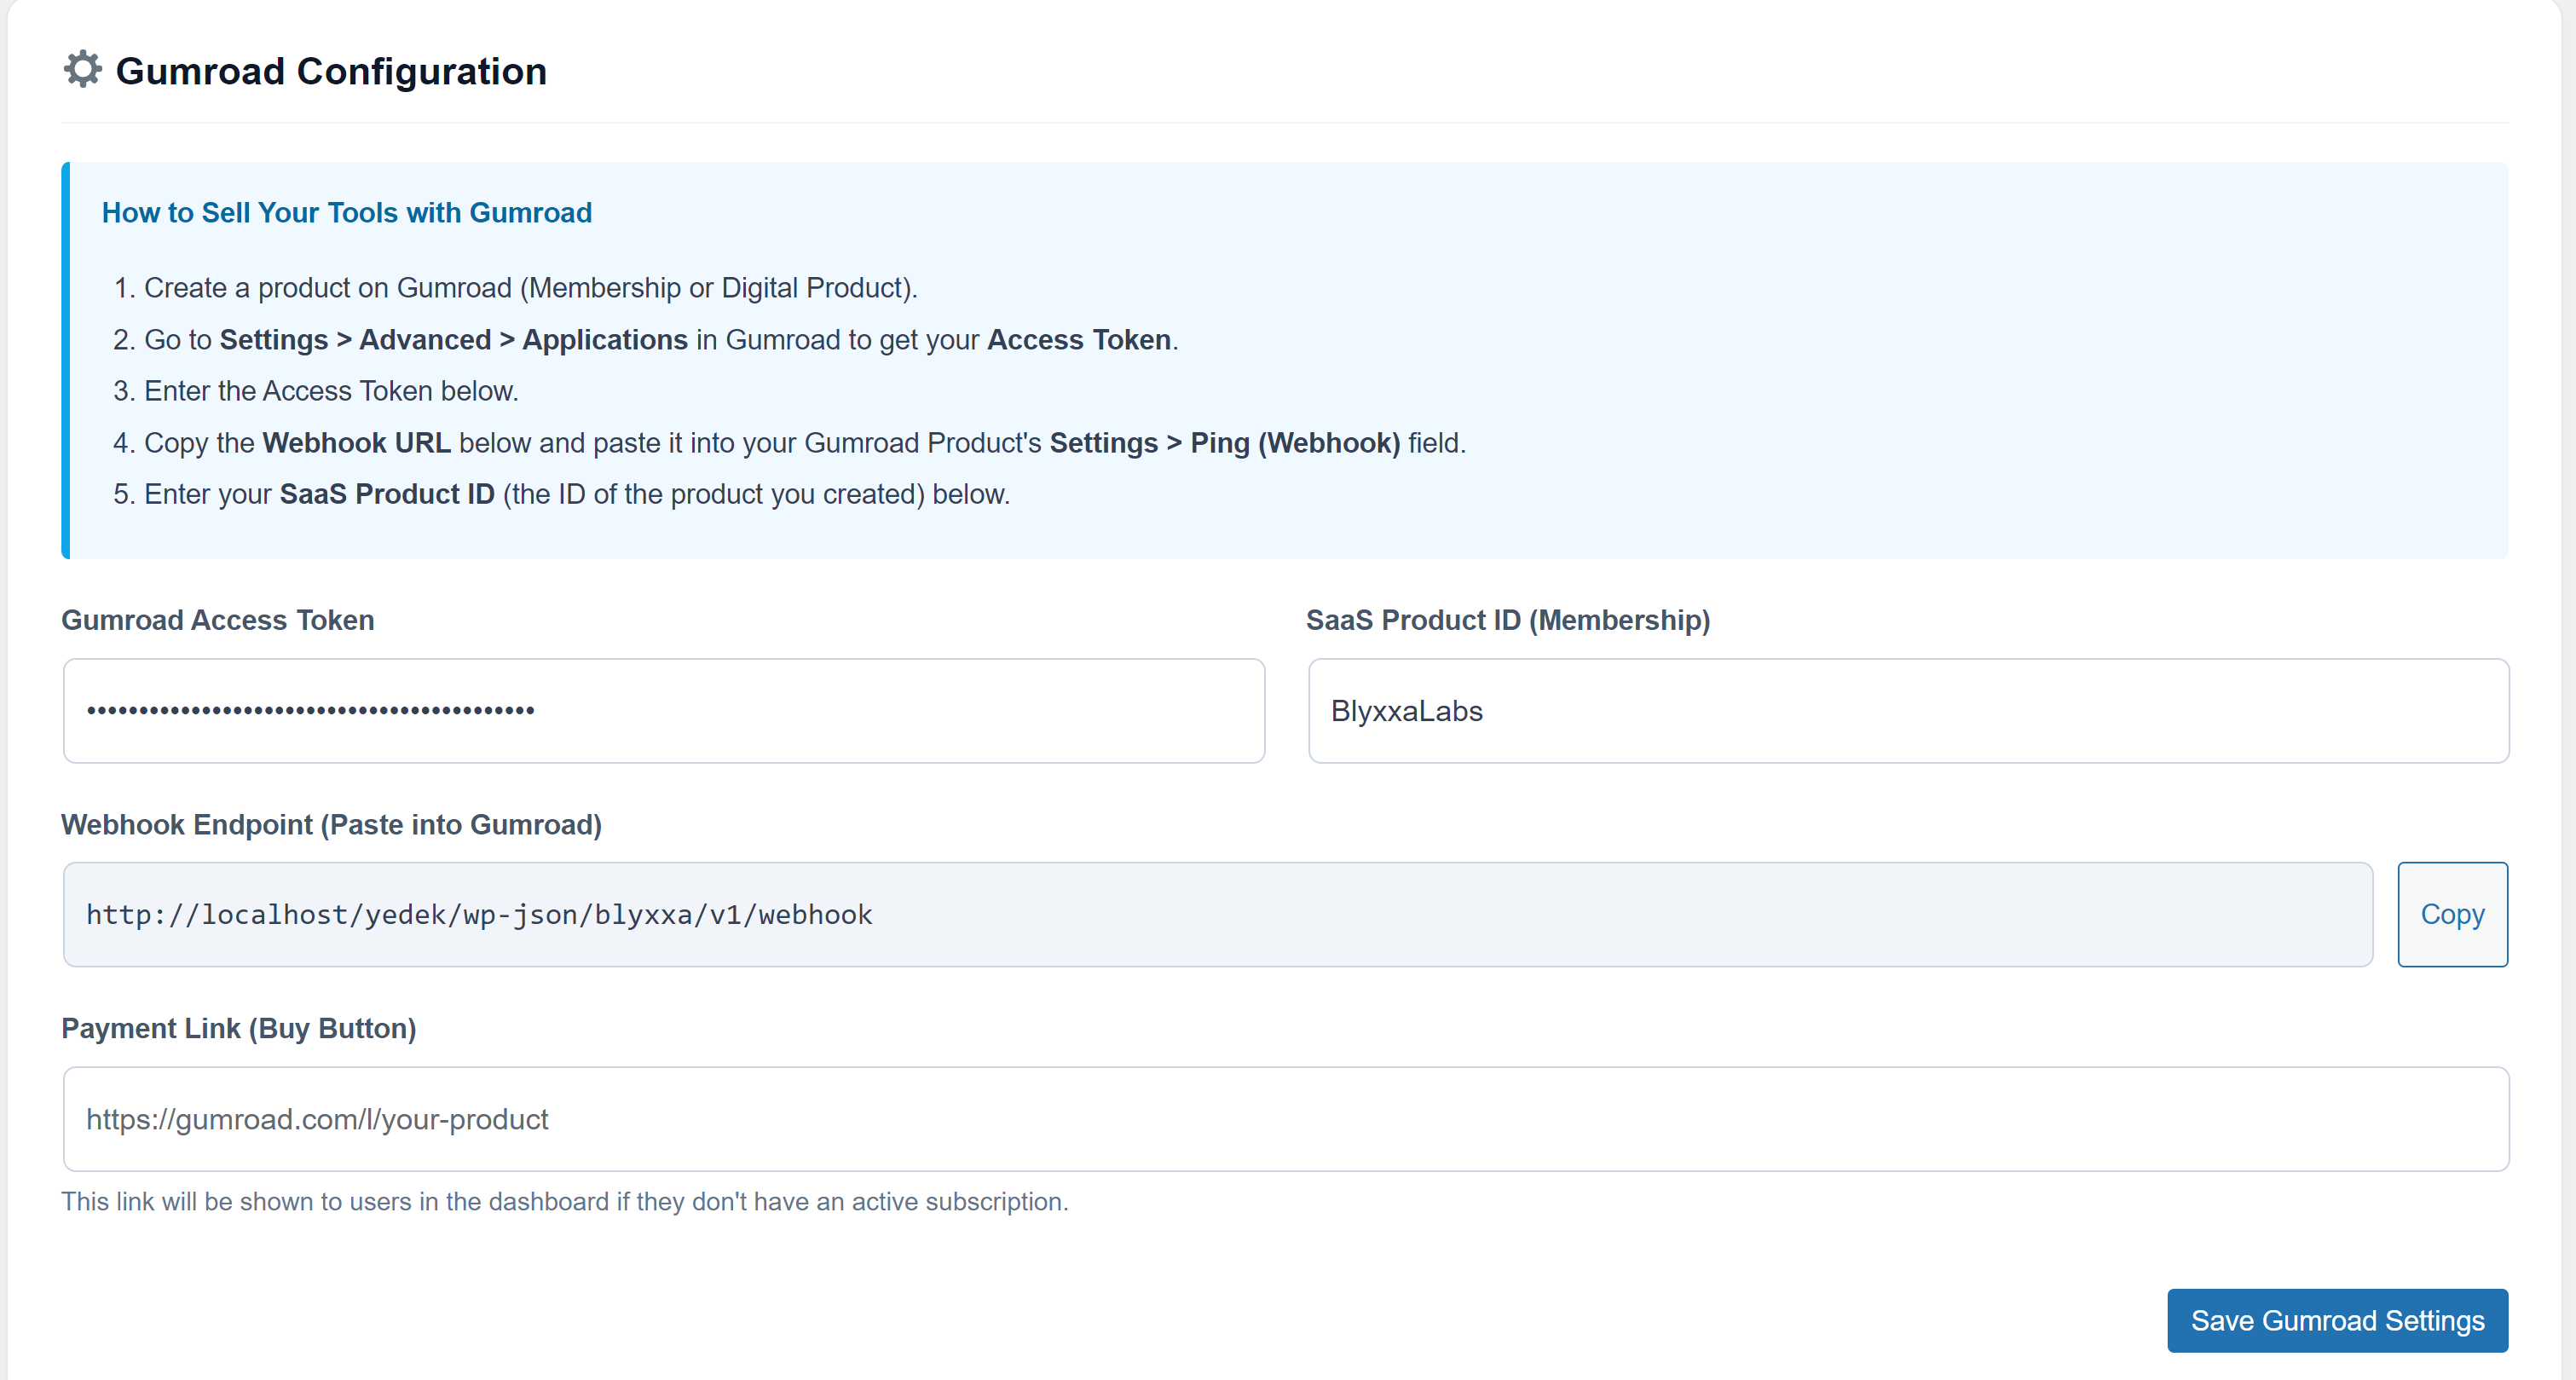Open the How to Sell Your Tools heading

coord(346,212)
